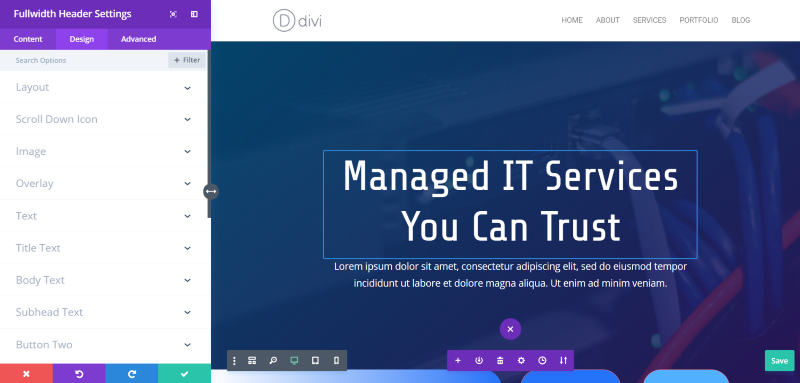This screenshot has width=800, height=383.
Task: Click the plus icon in purple toolbar
Action: pos(458,361)
